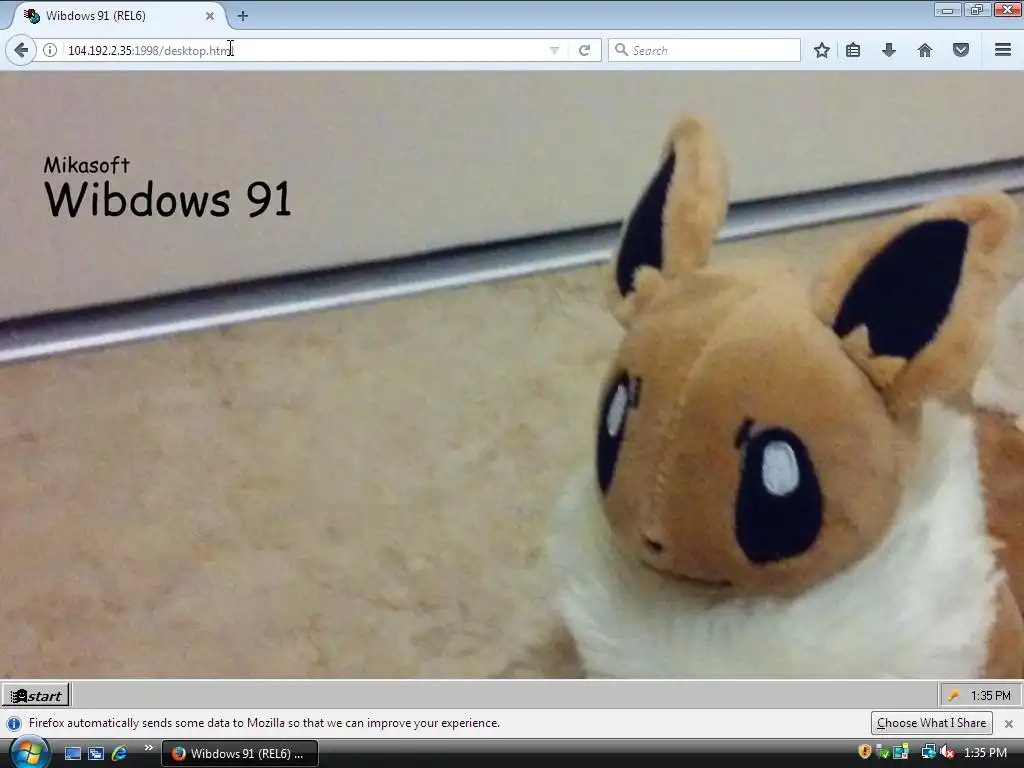Open the Windows Vista Start orb

29,753
